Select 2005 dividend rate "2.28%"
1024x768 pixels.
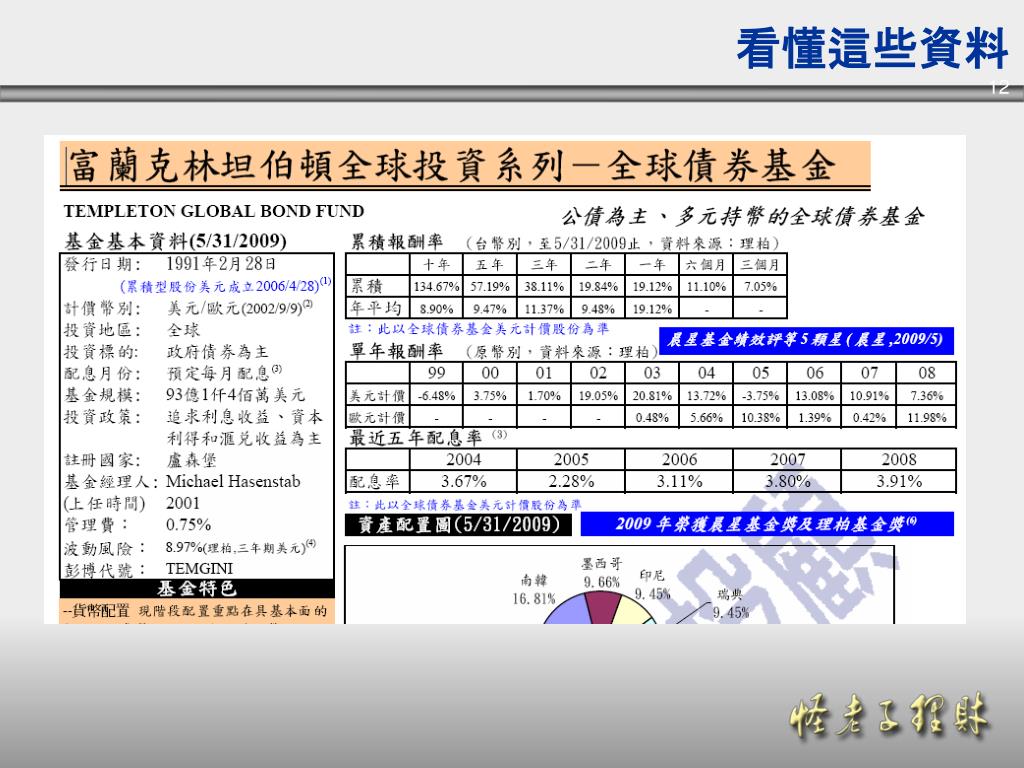[x=571, y=481]
